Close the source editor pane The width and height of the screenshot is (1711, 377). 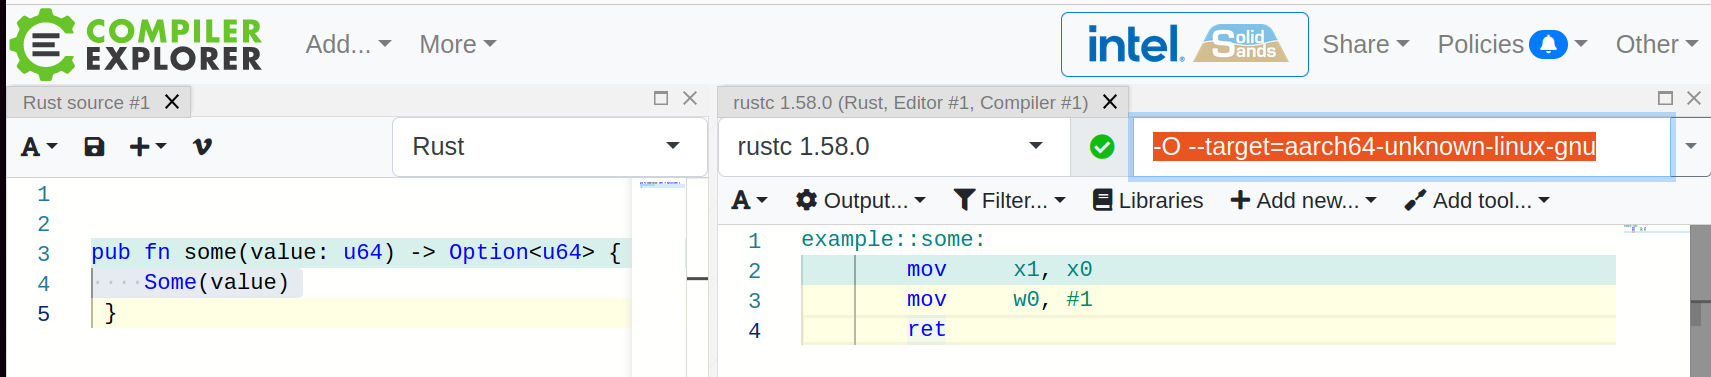690,98
